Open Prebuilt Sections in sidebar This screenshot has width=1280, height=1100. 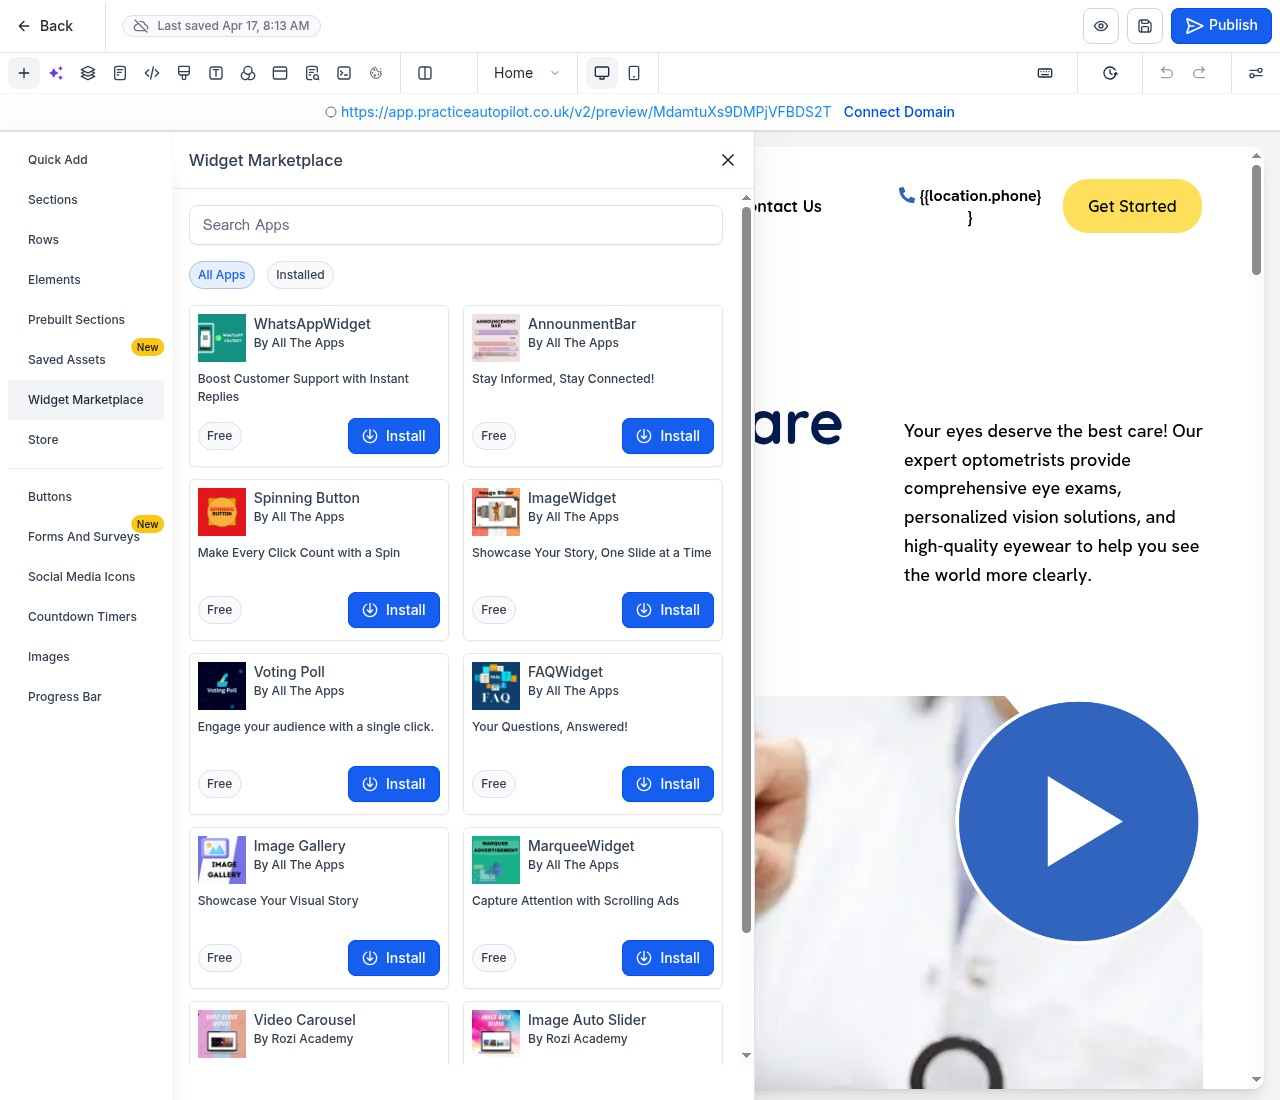[86, 320]
